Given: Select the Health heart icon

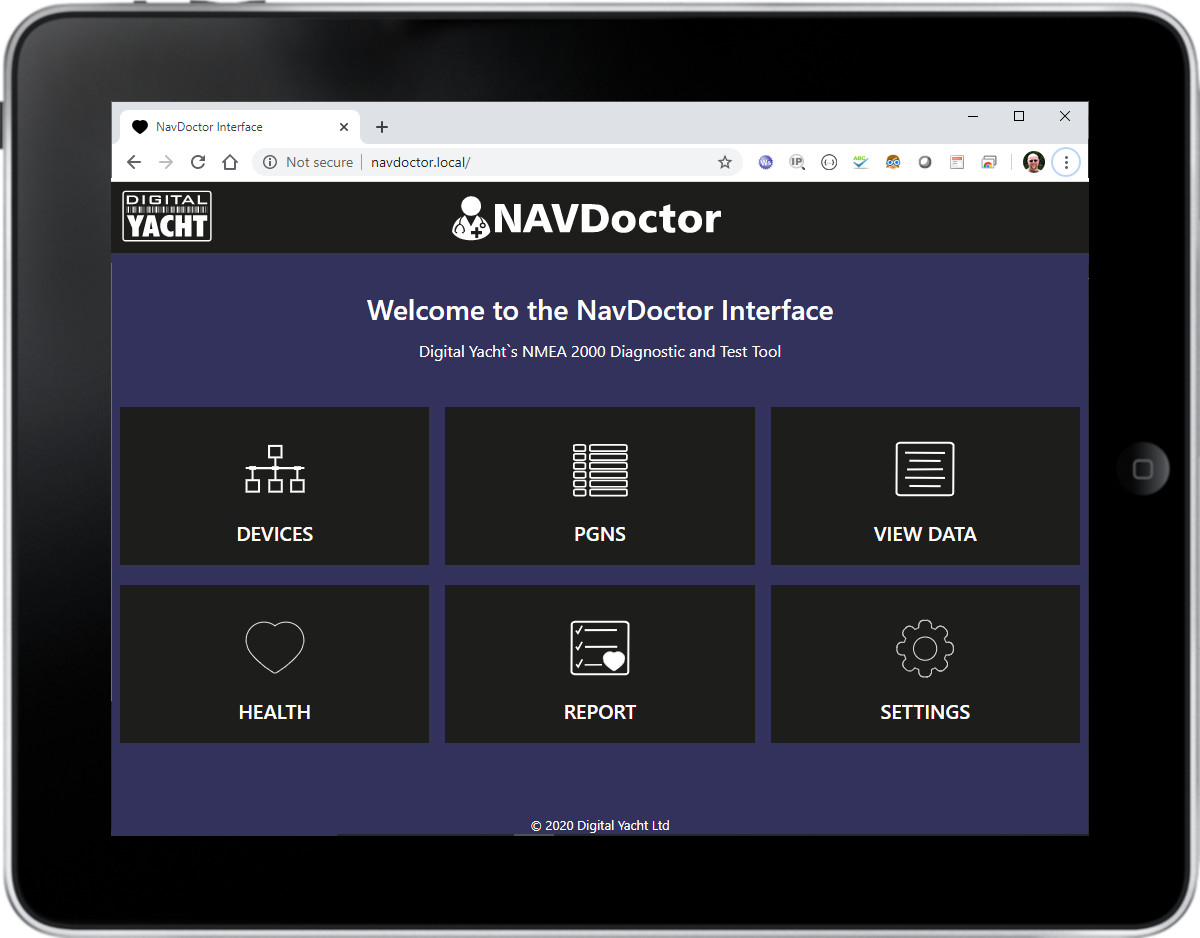Looking at the screenshot, I should (x=274, y=647).
